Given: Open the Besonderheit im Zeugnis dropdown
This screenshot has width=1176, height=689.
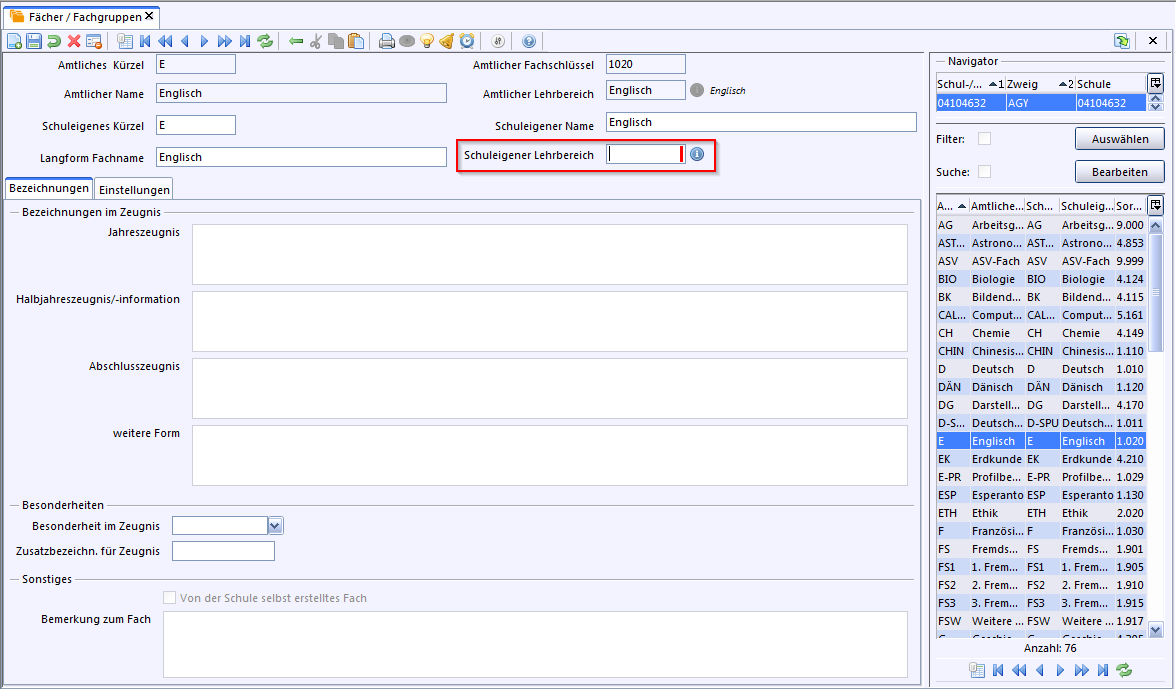Looking at the screenshot, I should pyautogui.click(x=276, y=525).
